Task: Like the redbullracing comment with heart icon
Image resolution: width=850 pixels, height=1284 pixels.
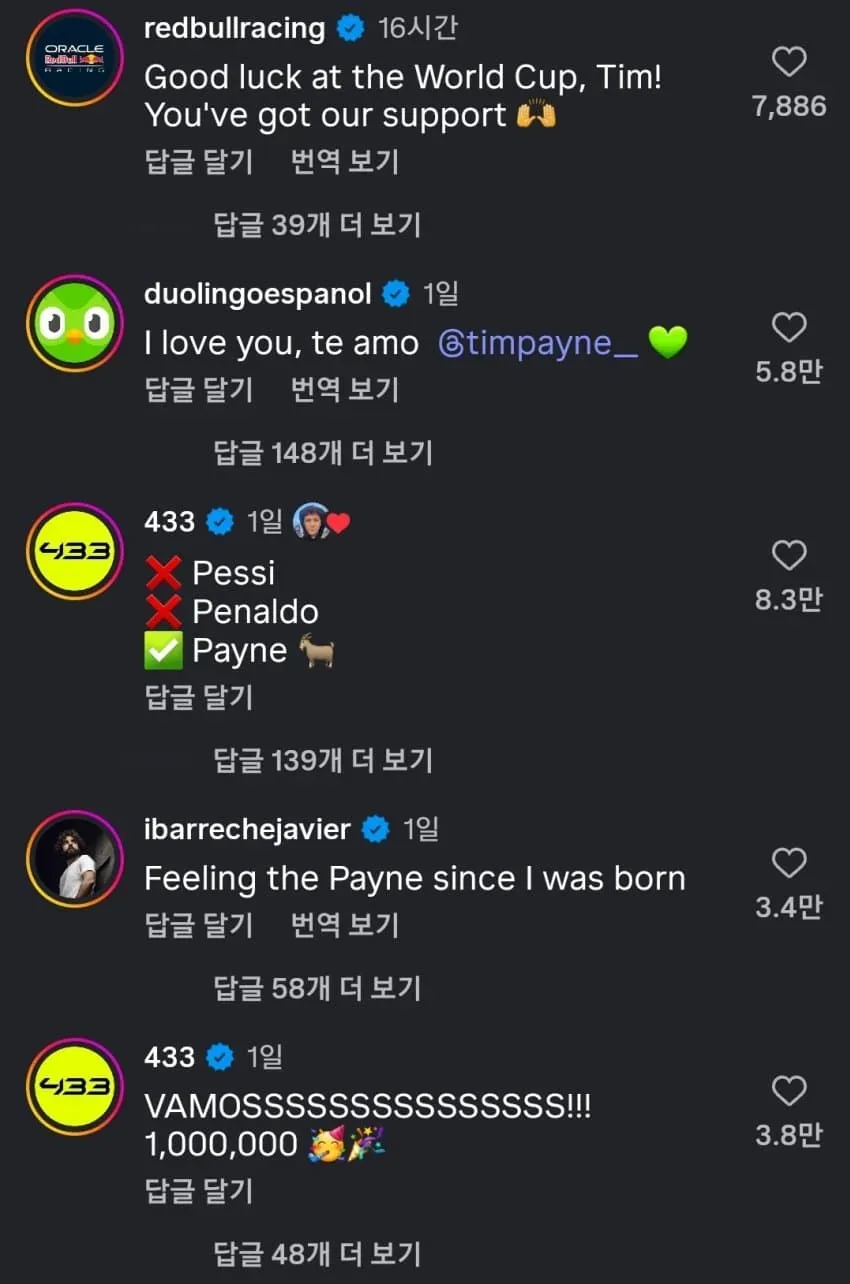Action: (x=790, y=62)
